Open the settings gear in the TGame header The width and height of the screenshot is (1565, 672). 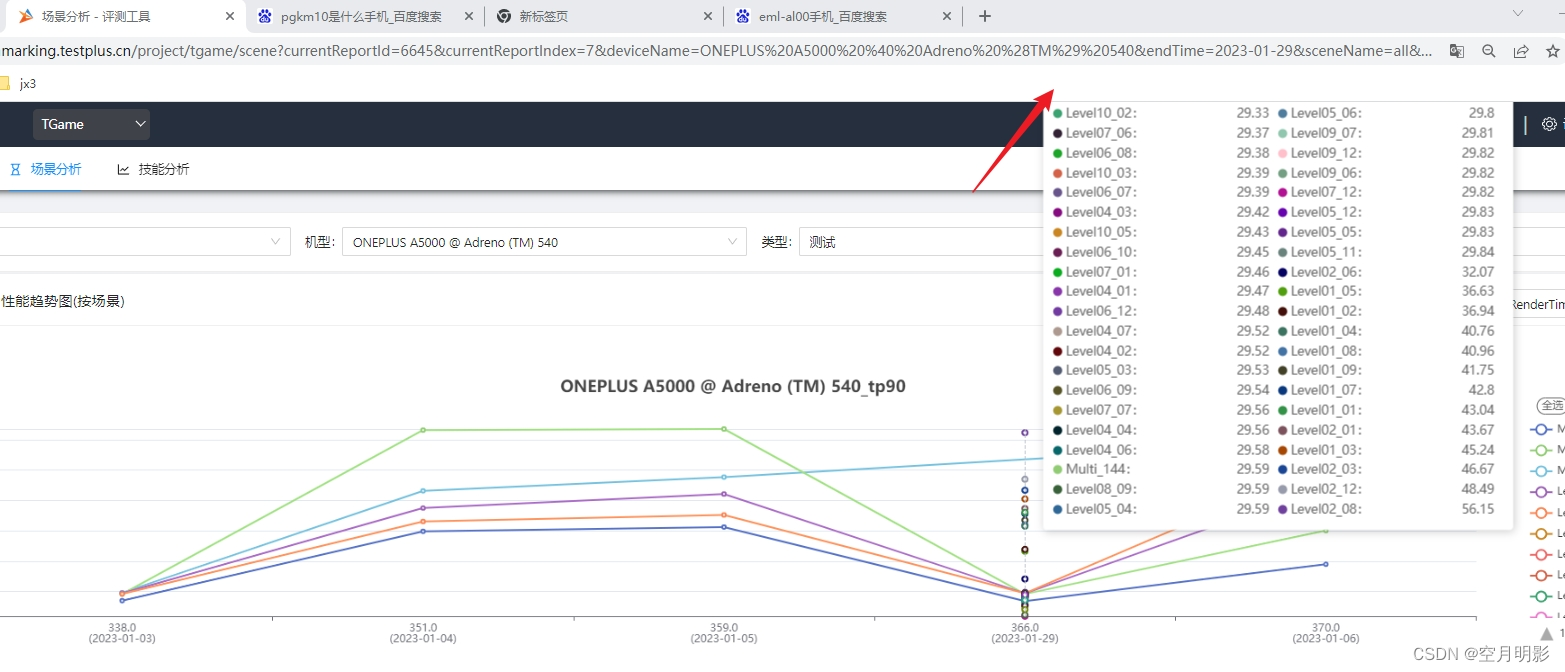coord(1549,124)
